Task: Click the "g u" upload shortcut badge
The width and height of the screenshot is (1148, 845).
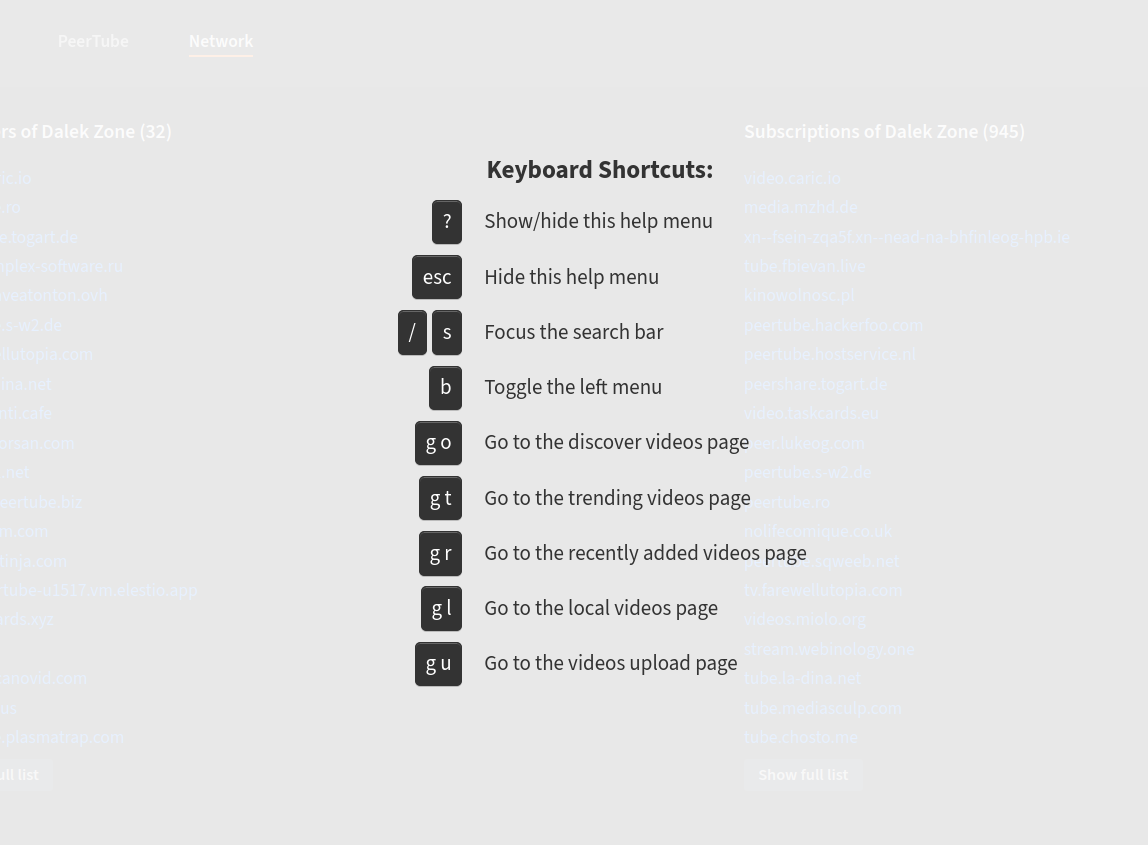Action: click(438, 663)
